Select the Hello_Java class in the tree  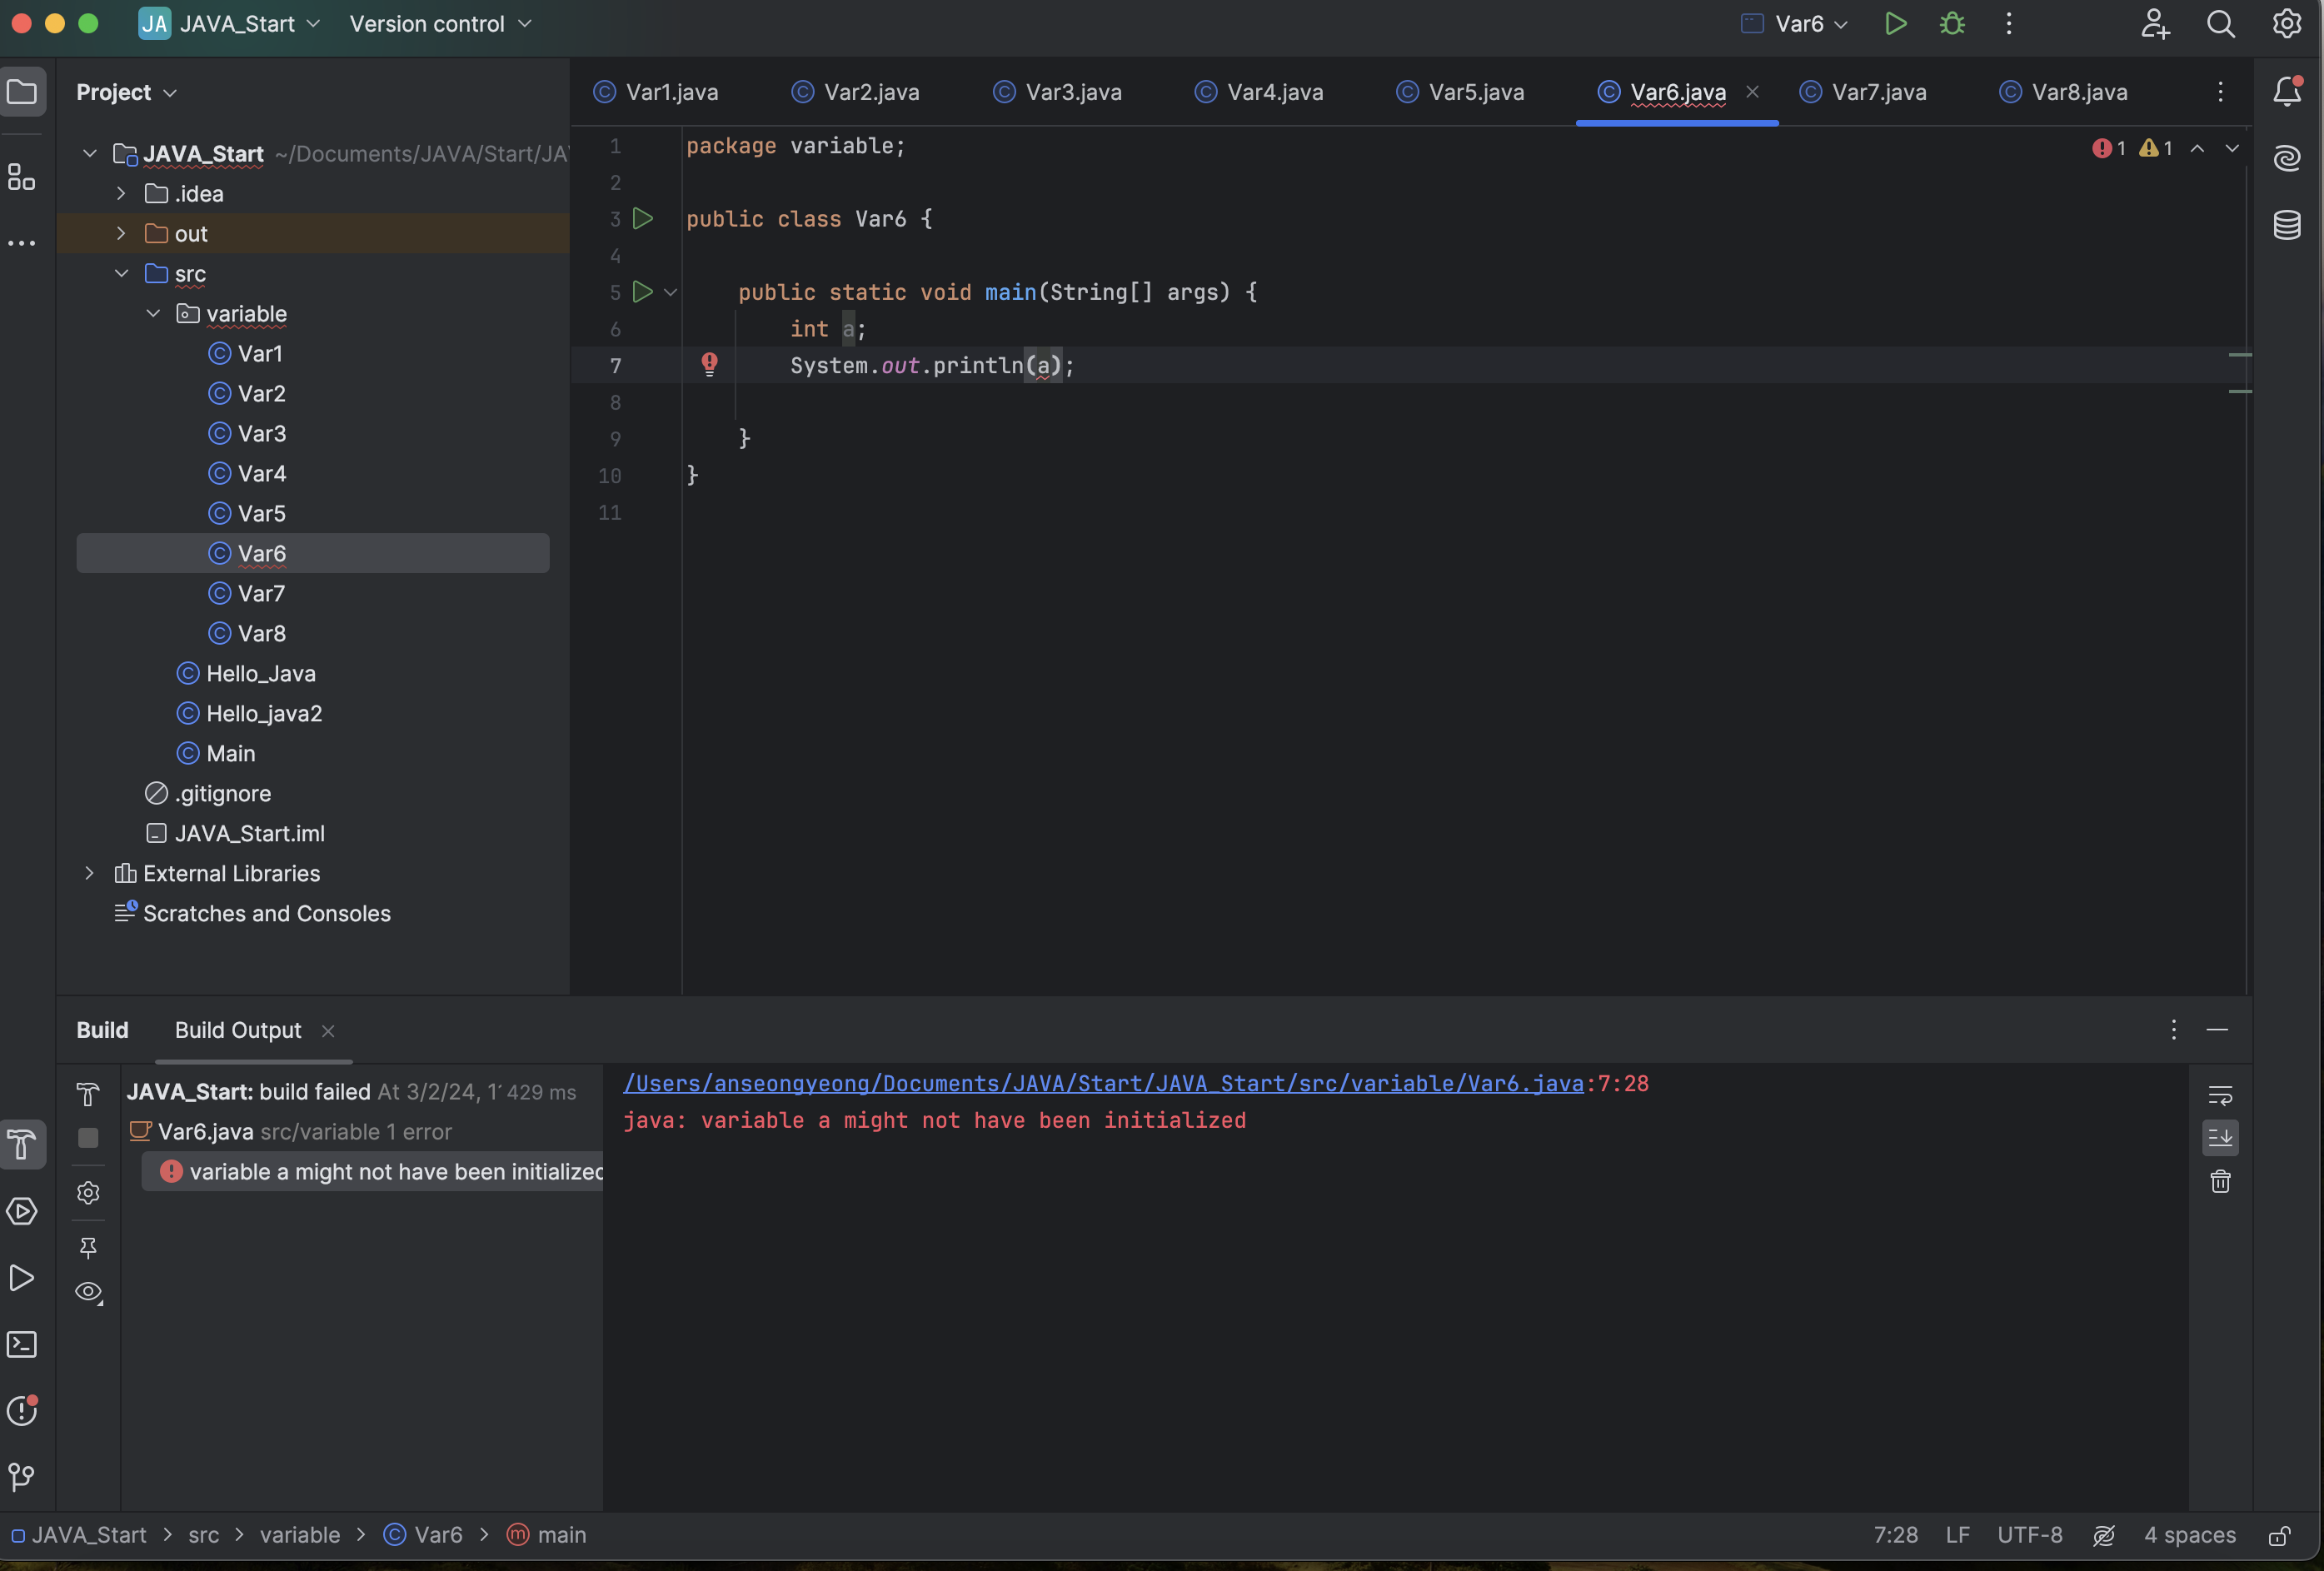(260, 673)
